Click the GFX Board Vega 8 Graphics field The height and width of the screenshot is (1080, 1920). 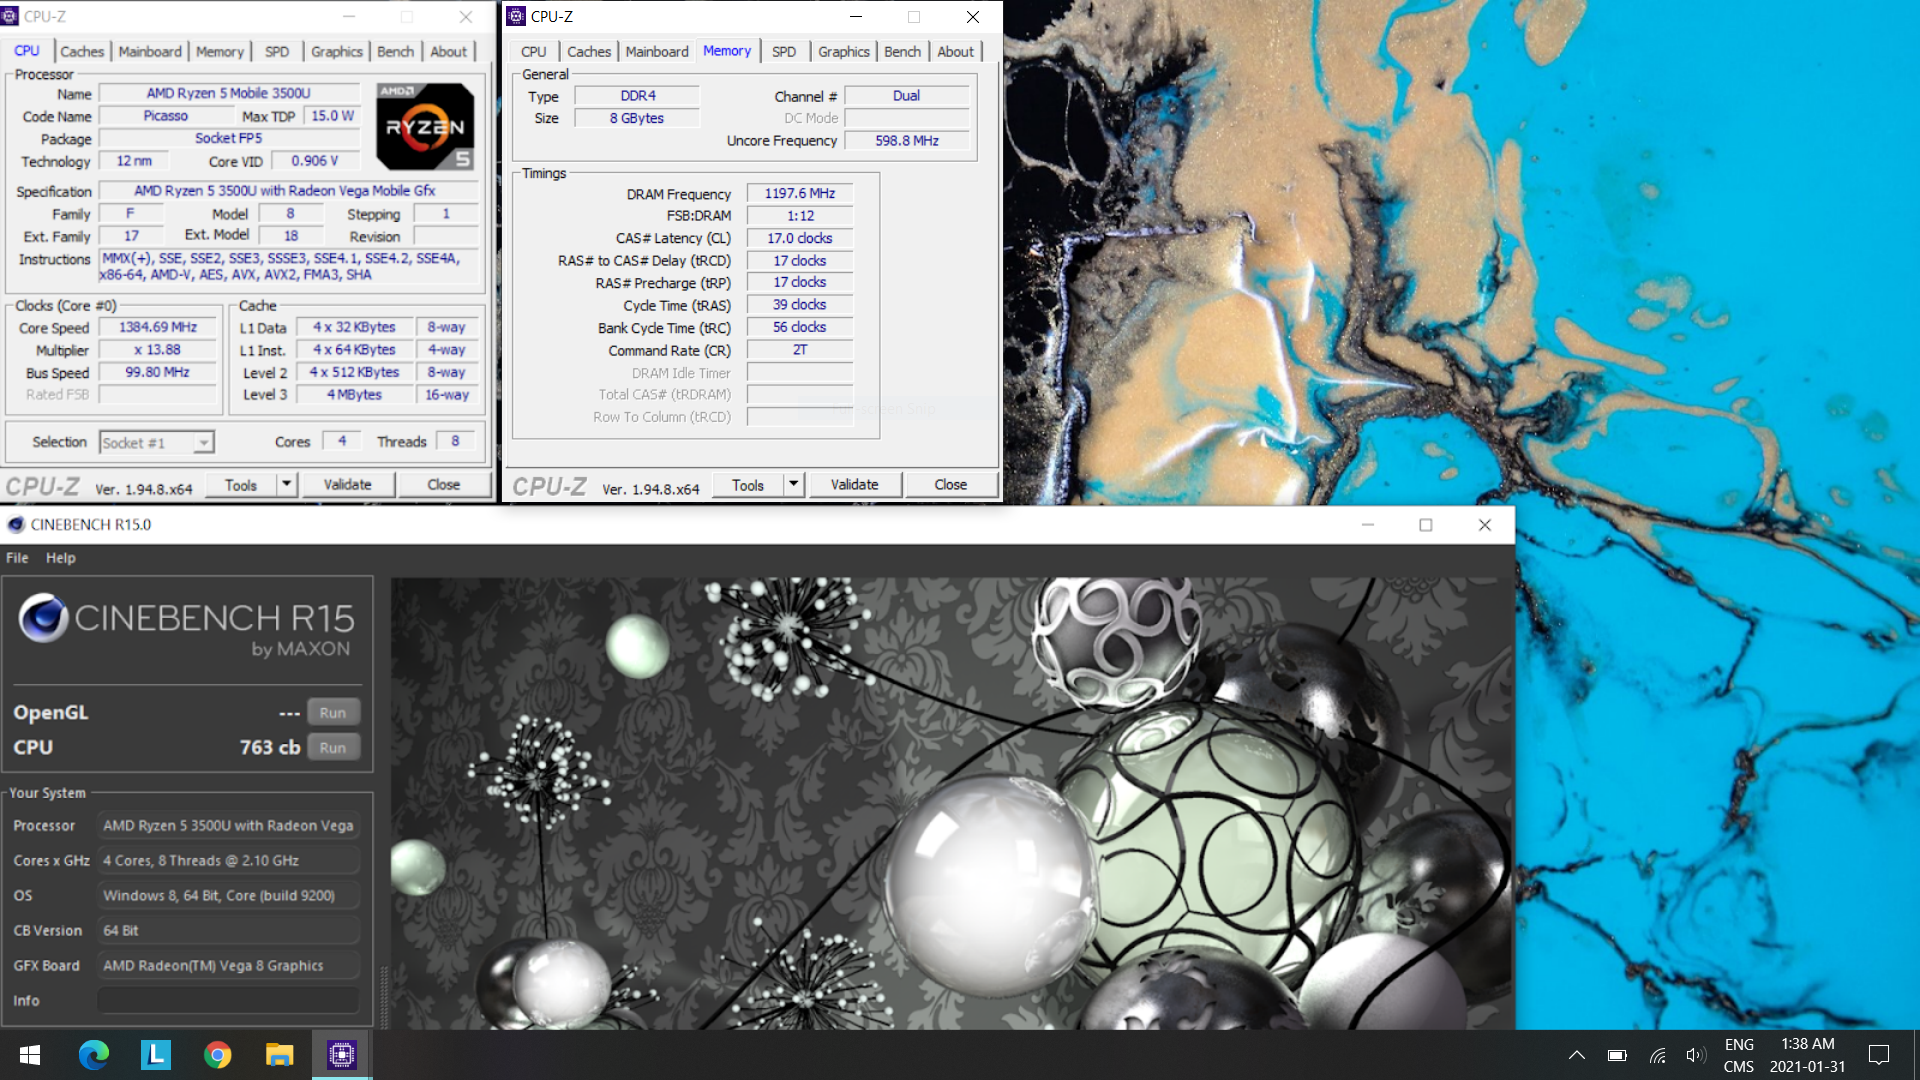pos(228,965)
